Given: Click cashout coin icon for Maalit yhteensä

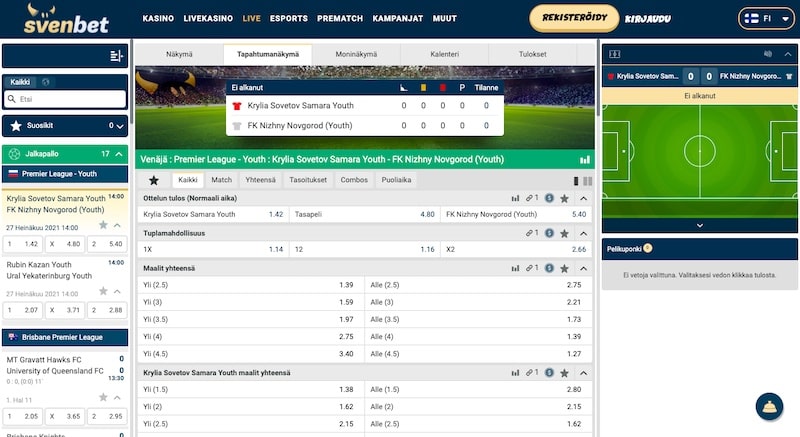Looking at the screenshot, I should click(x=549, y=268).
